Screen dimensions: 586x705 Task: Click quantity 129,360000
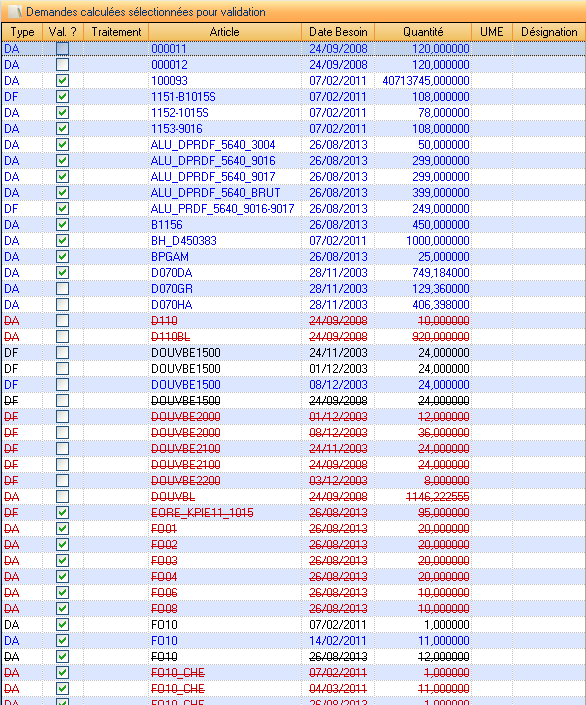[x=441, y=289]
